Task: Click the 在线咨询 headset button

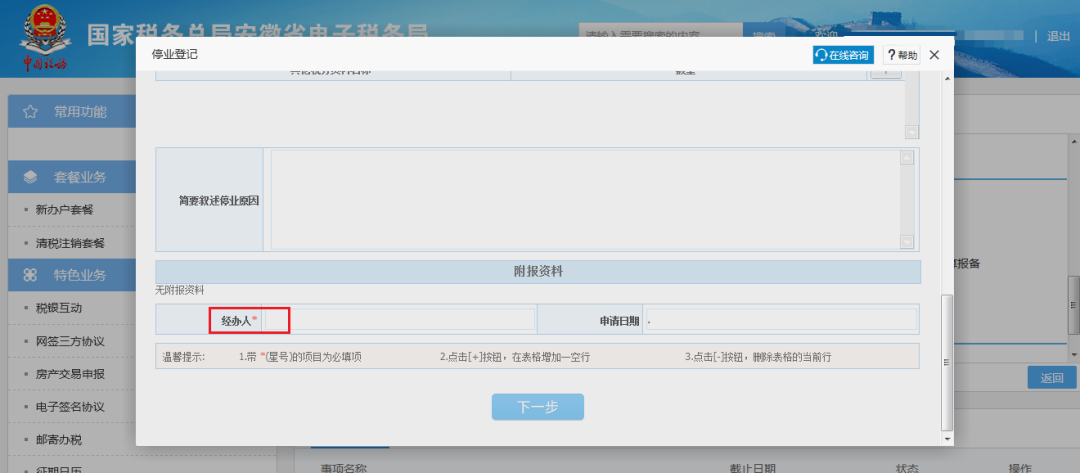Action: point(842,55)
